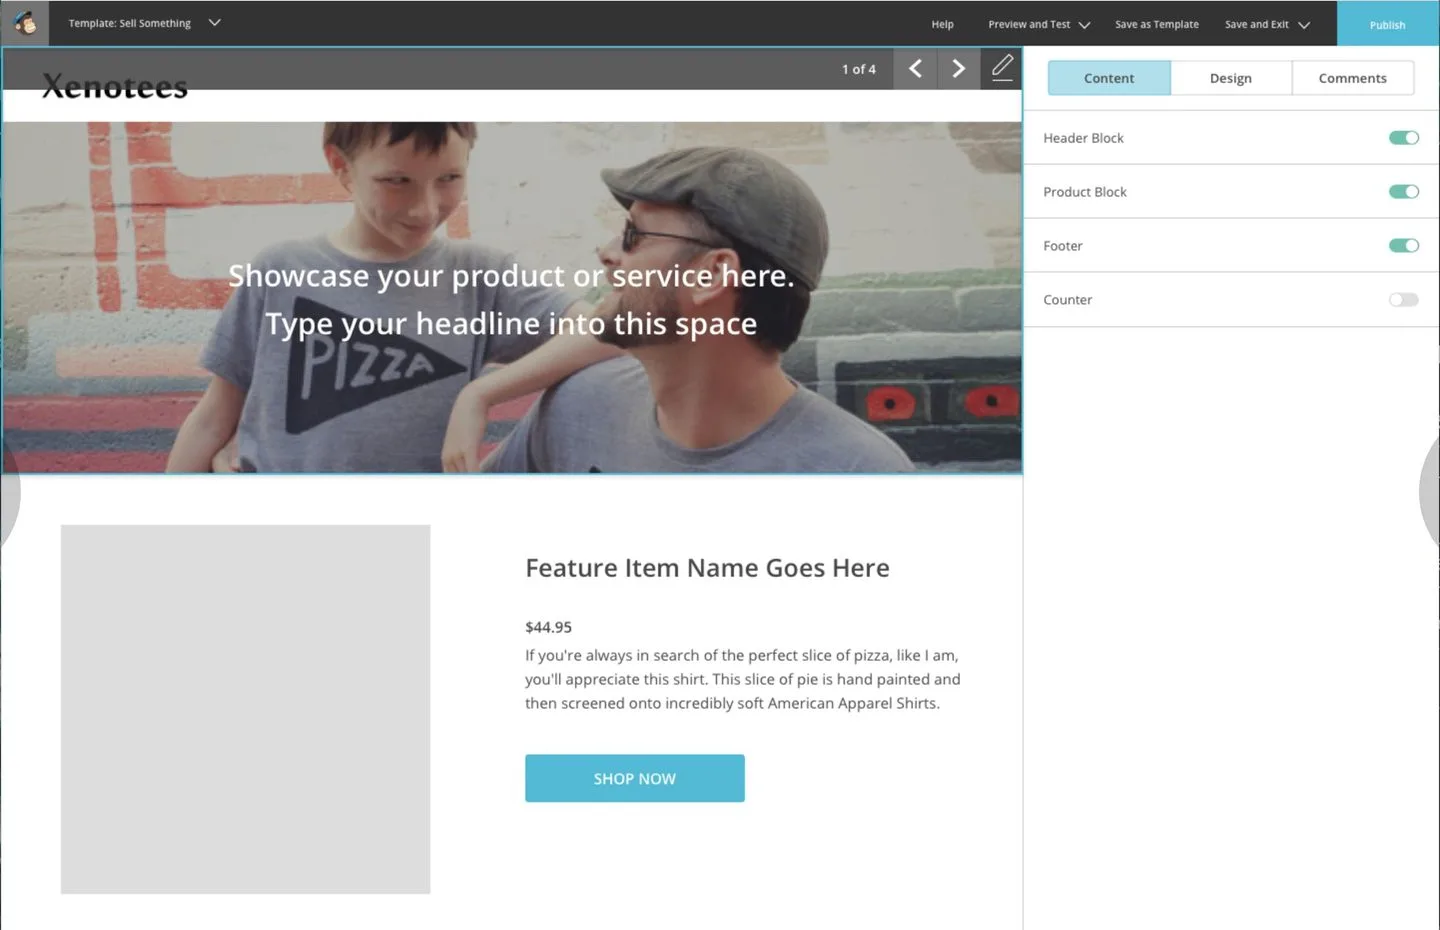
Task: Click the Feature Item Name heading
Action: [707, 567]
